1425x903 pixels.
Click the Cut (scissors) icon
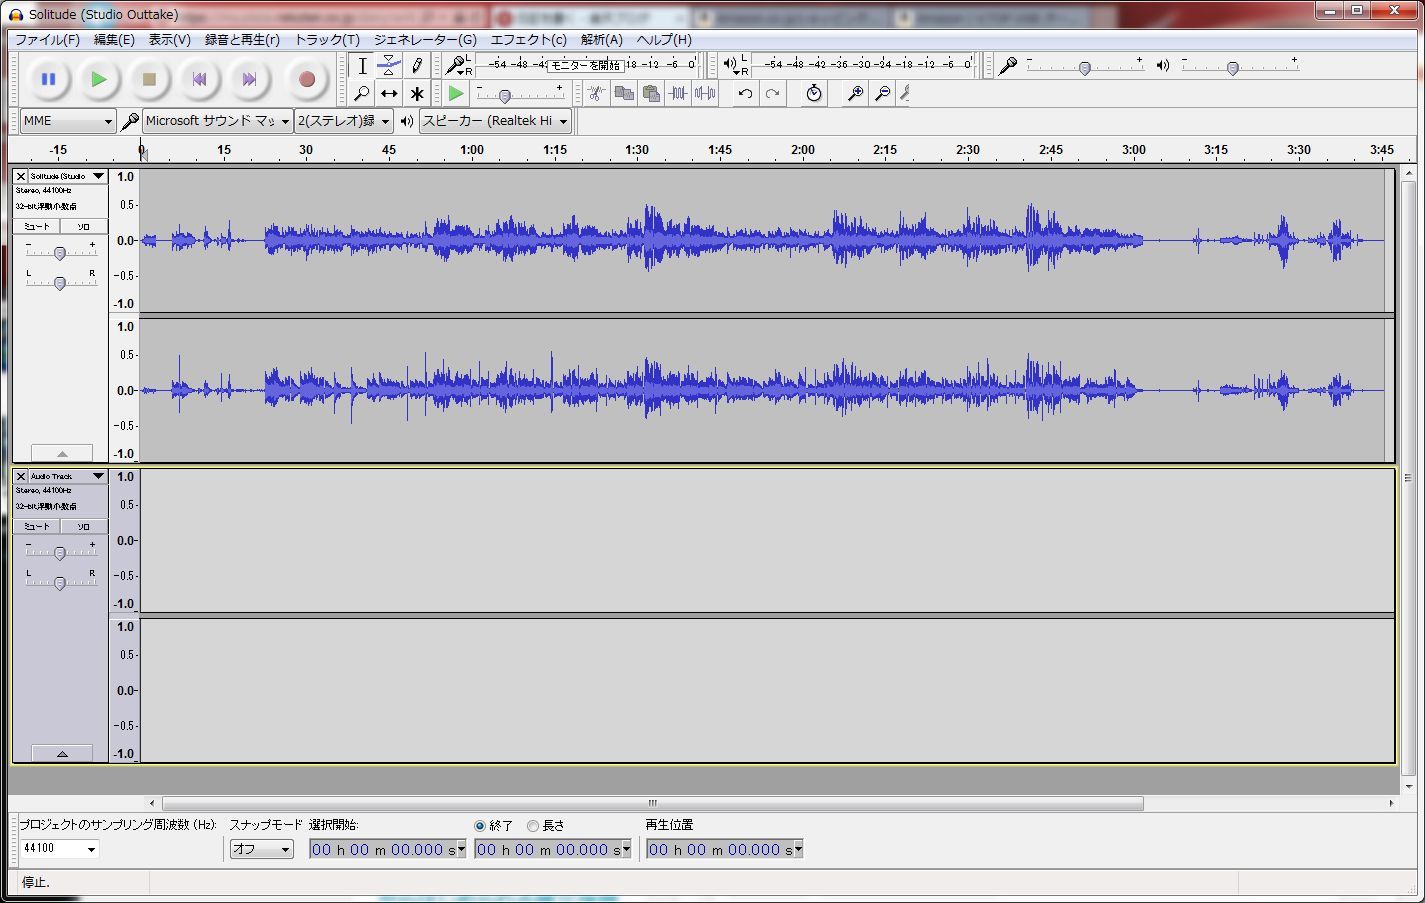(x=596, y=94)
